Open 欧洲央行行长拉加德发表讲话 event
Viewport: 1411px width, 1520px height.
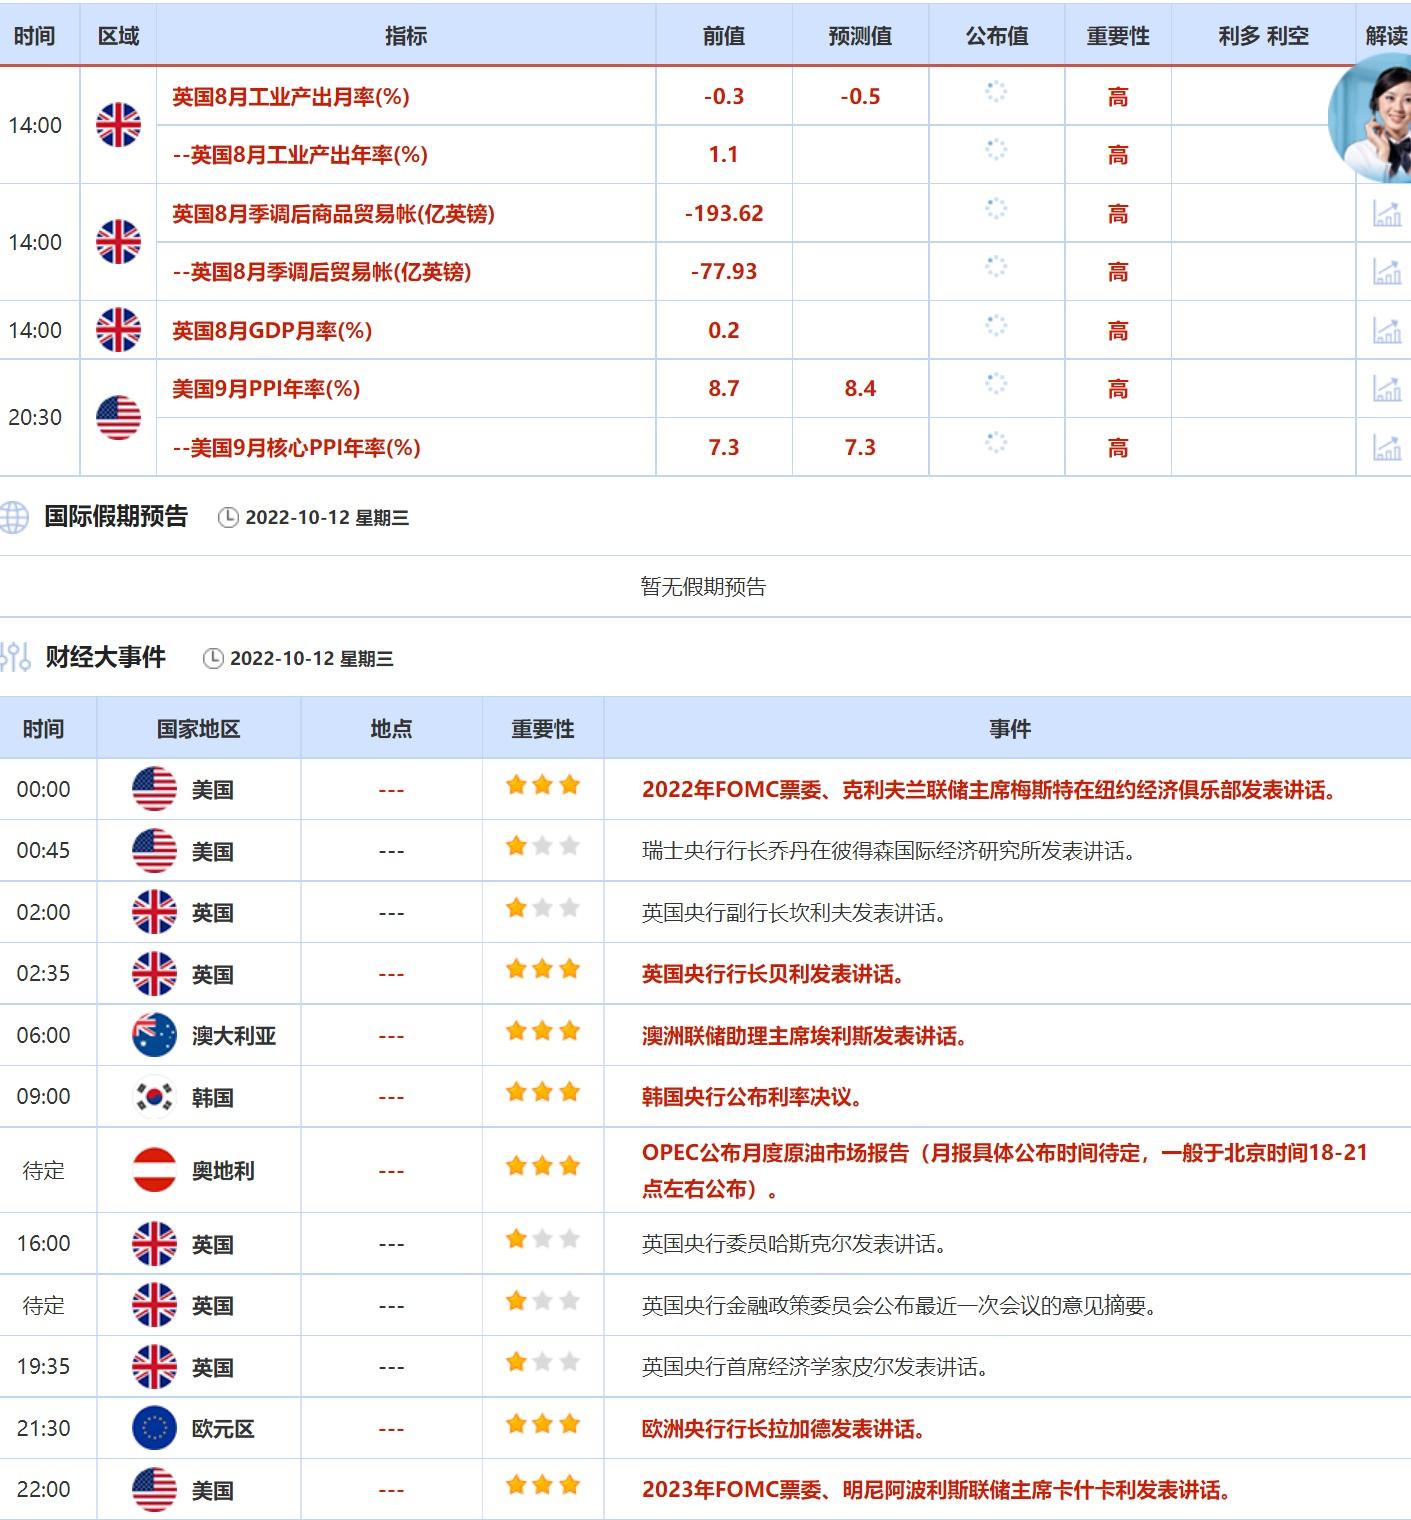coord(783,1429)
